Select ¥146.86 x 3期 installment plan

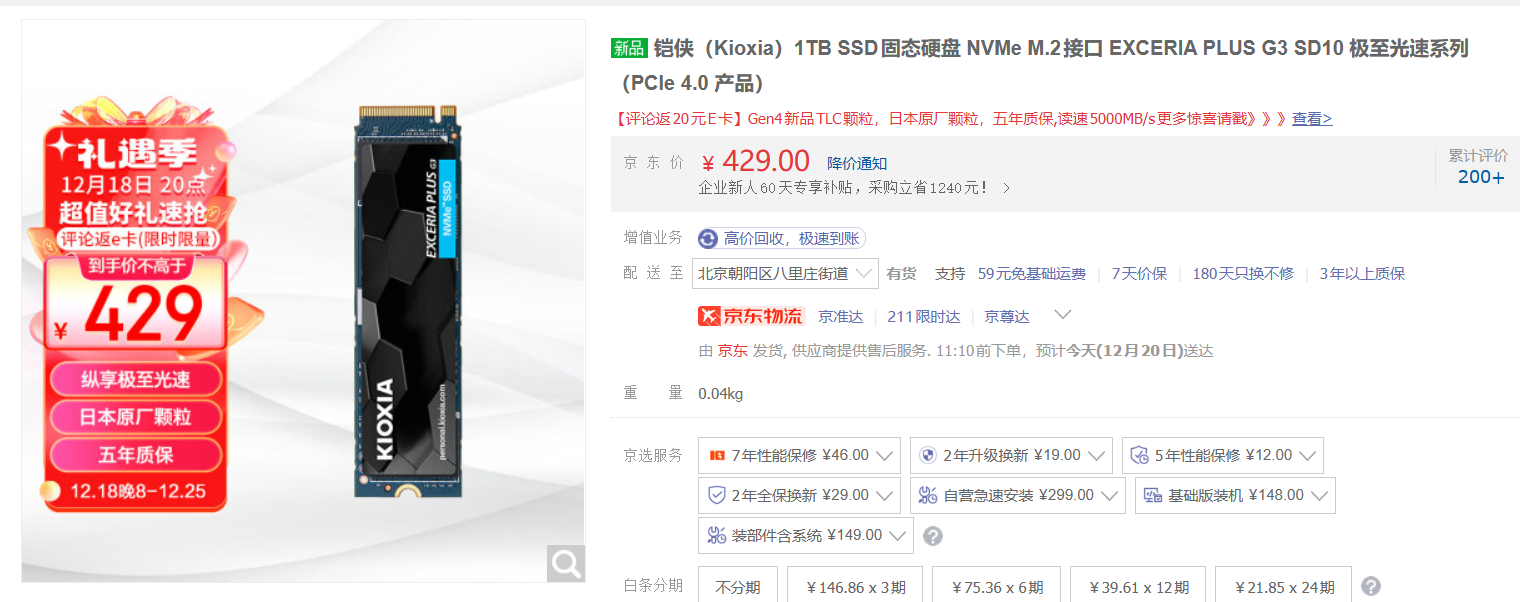856,586
